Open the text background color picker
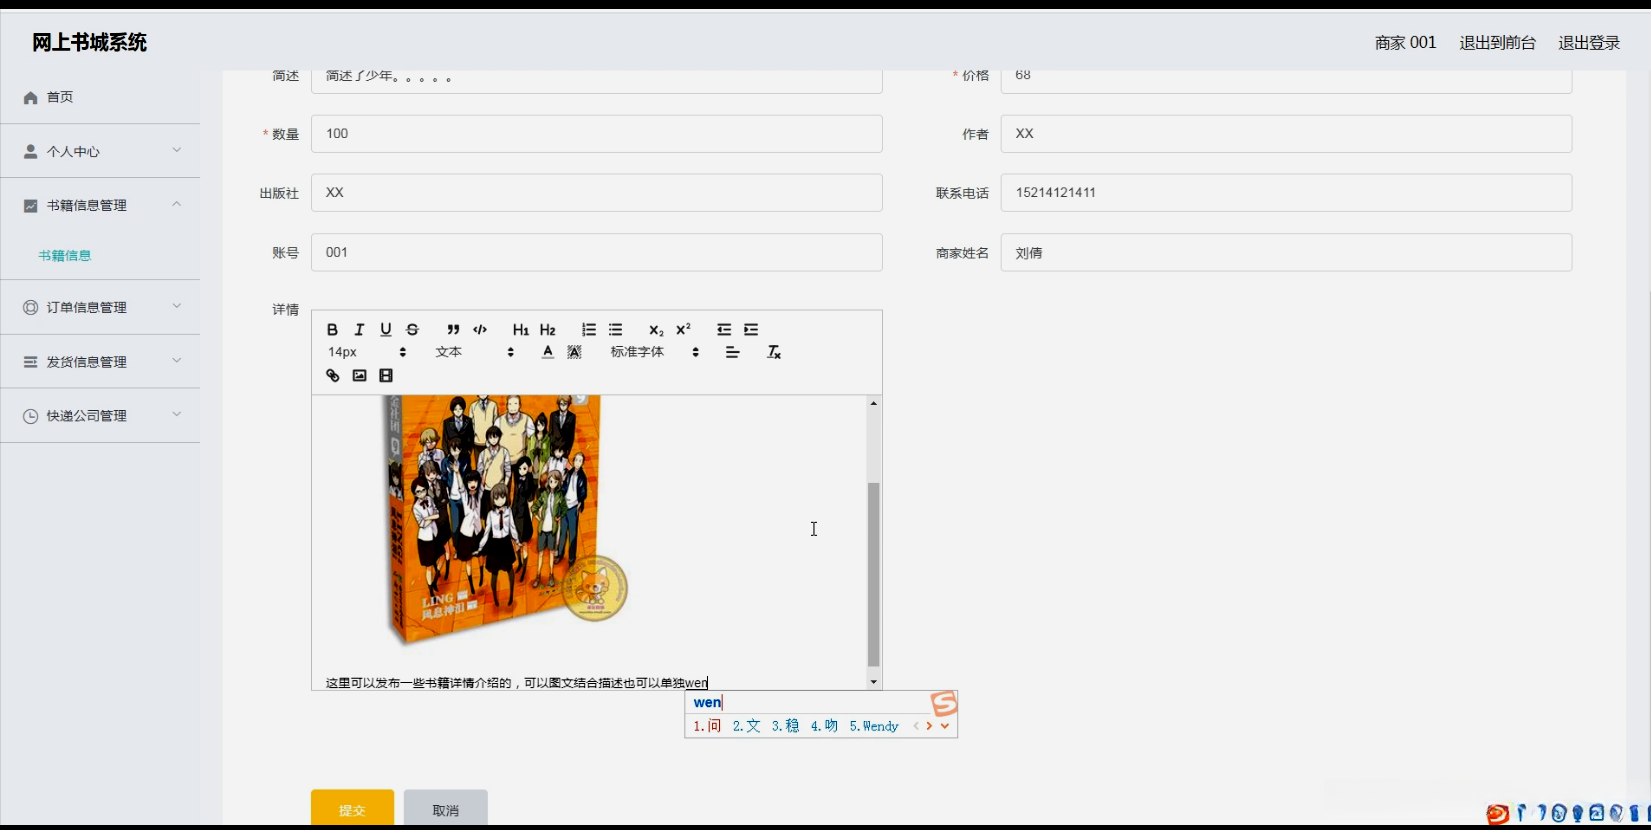1651x830 pixels. (575, 352)
